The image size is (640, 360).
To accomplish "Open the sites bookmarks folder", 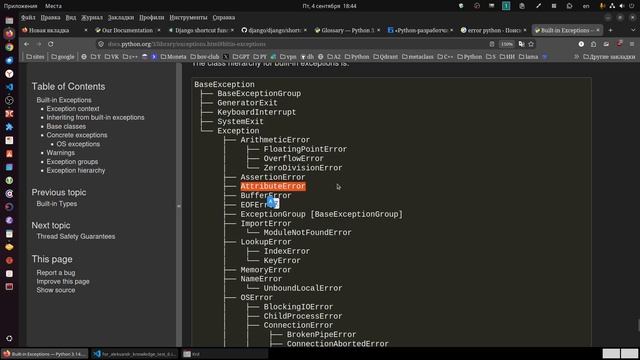I will pos(35,57).
